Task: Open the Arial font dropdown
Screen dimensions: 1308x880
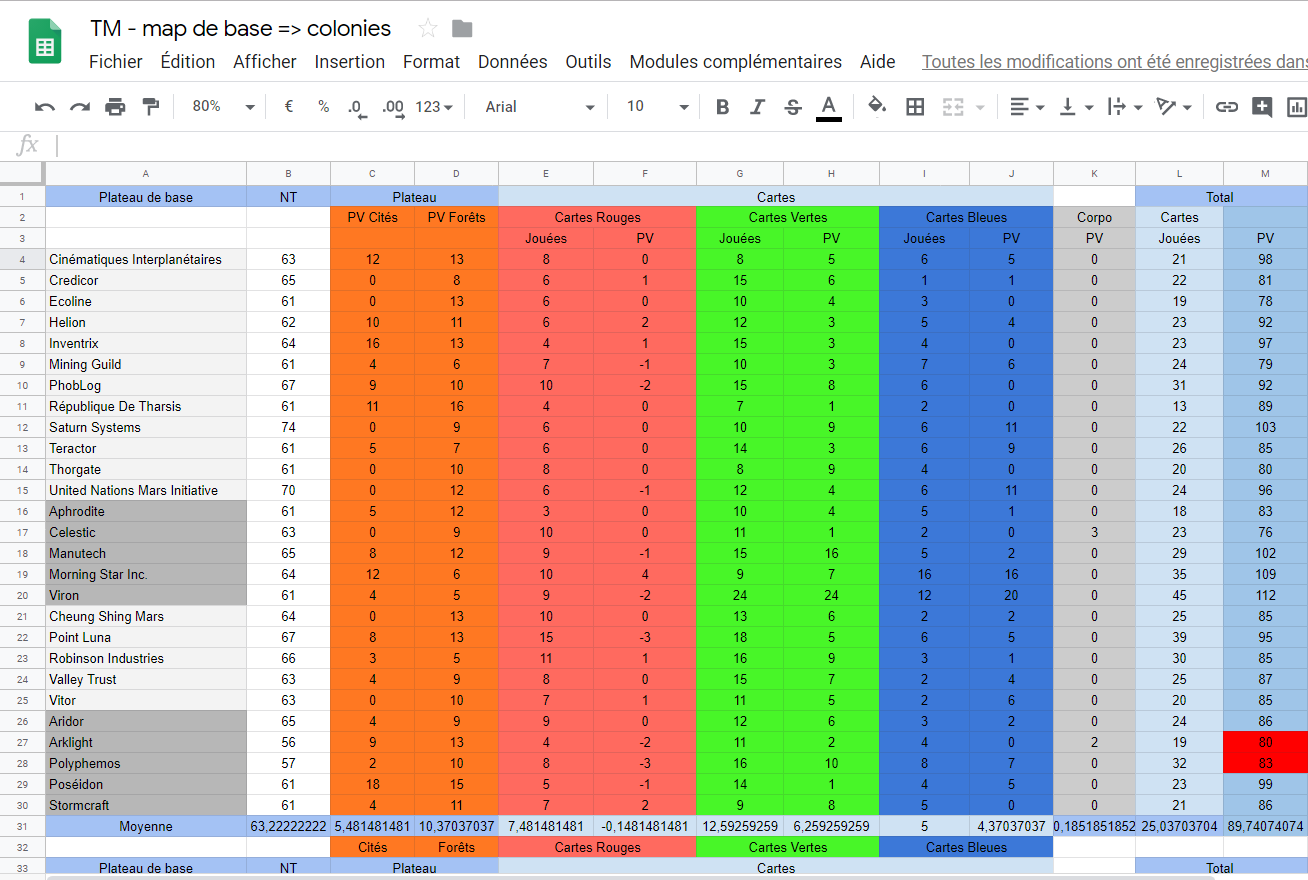Action: click(540, 106)
